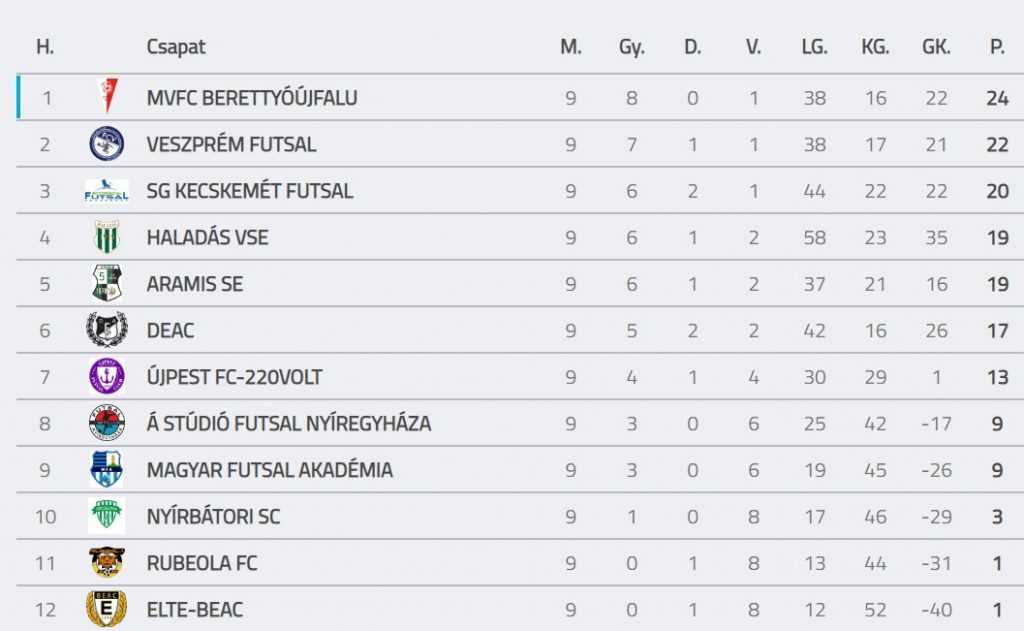Sort by the Csapat column header
Image resolution: width=1024 pixels, height=631 pixels.
[176, 47]
